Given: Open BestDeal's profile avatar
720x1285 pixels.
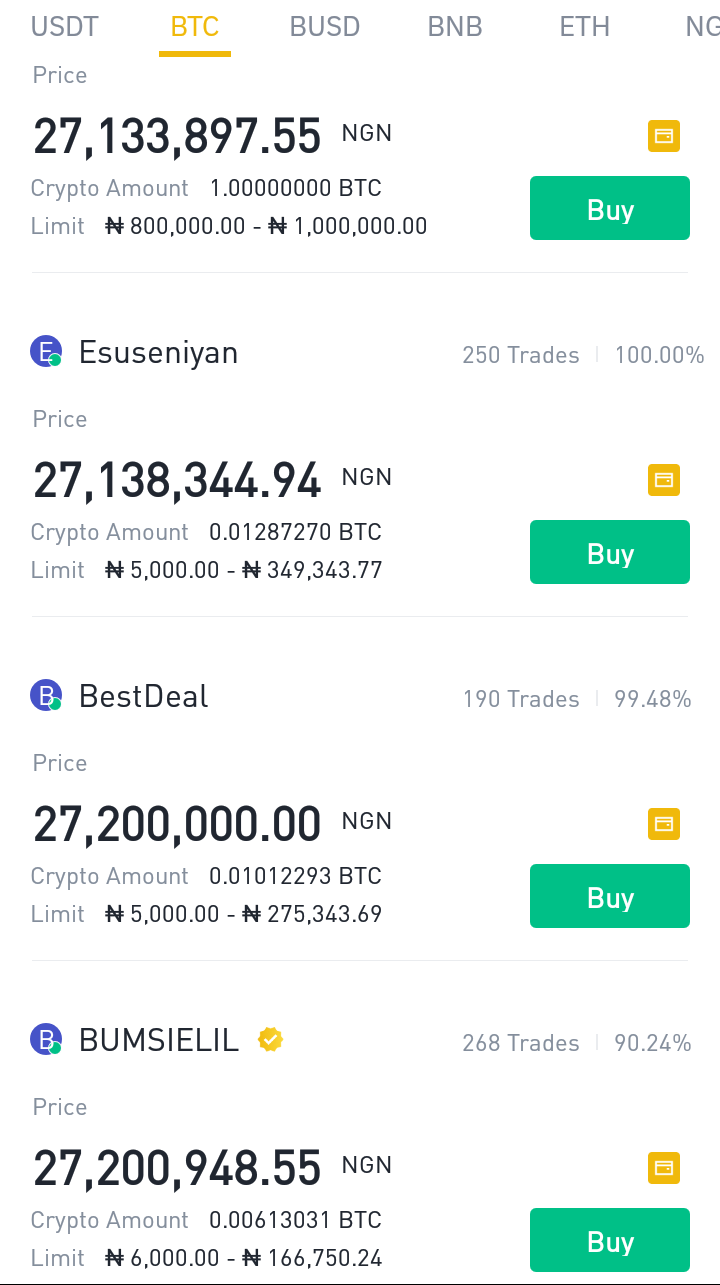Looking at the screenshot, I should point(46,696).
